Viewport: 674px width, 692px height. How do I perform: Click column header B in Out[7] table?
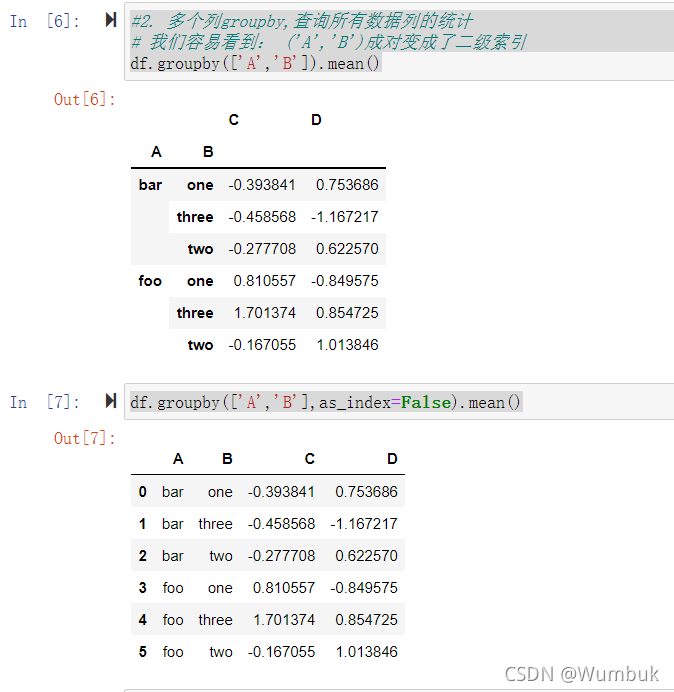227,459
